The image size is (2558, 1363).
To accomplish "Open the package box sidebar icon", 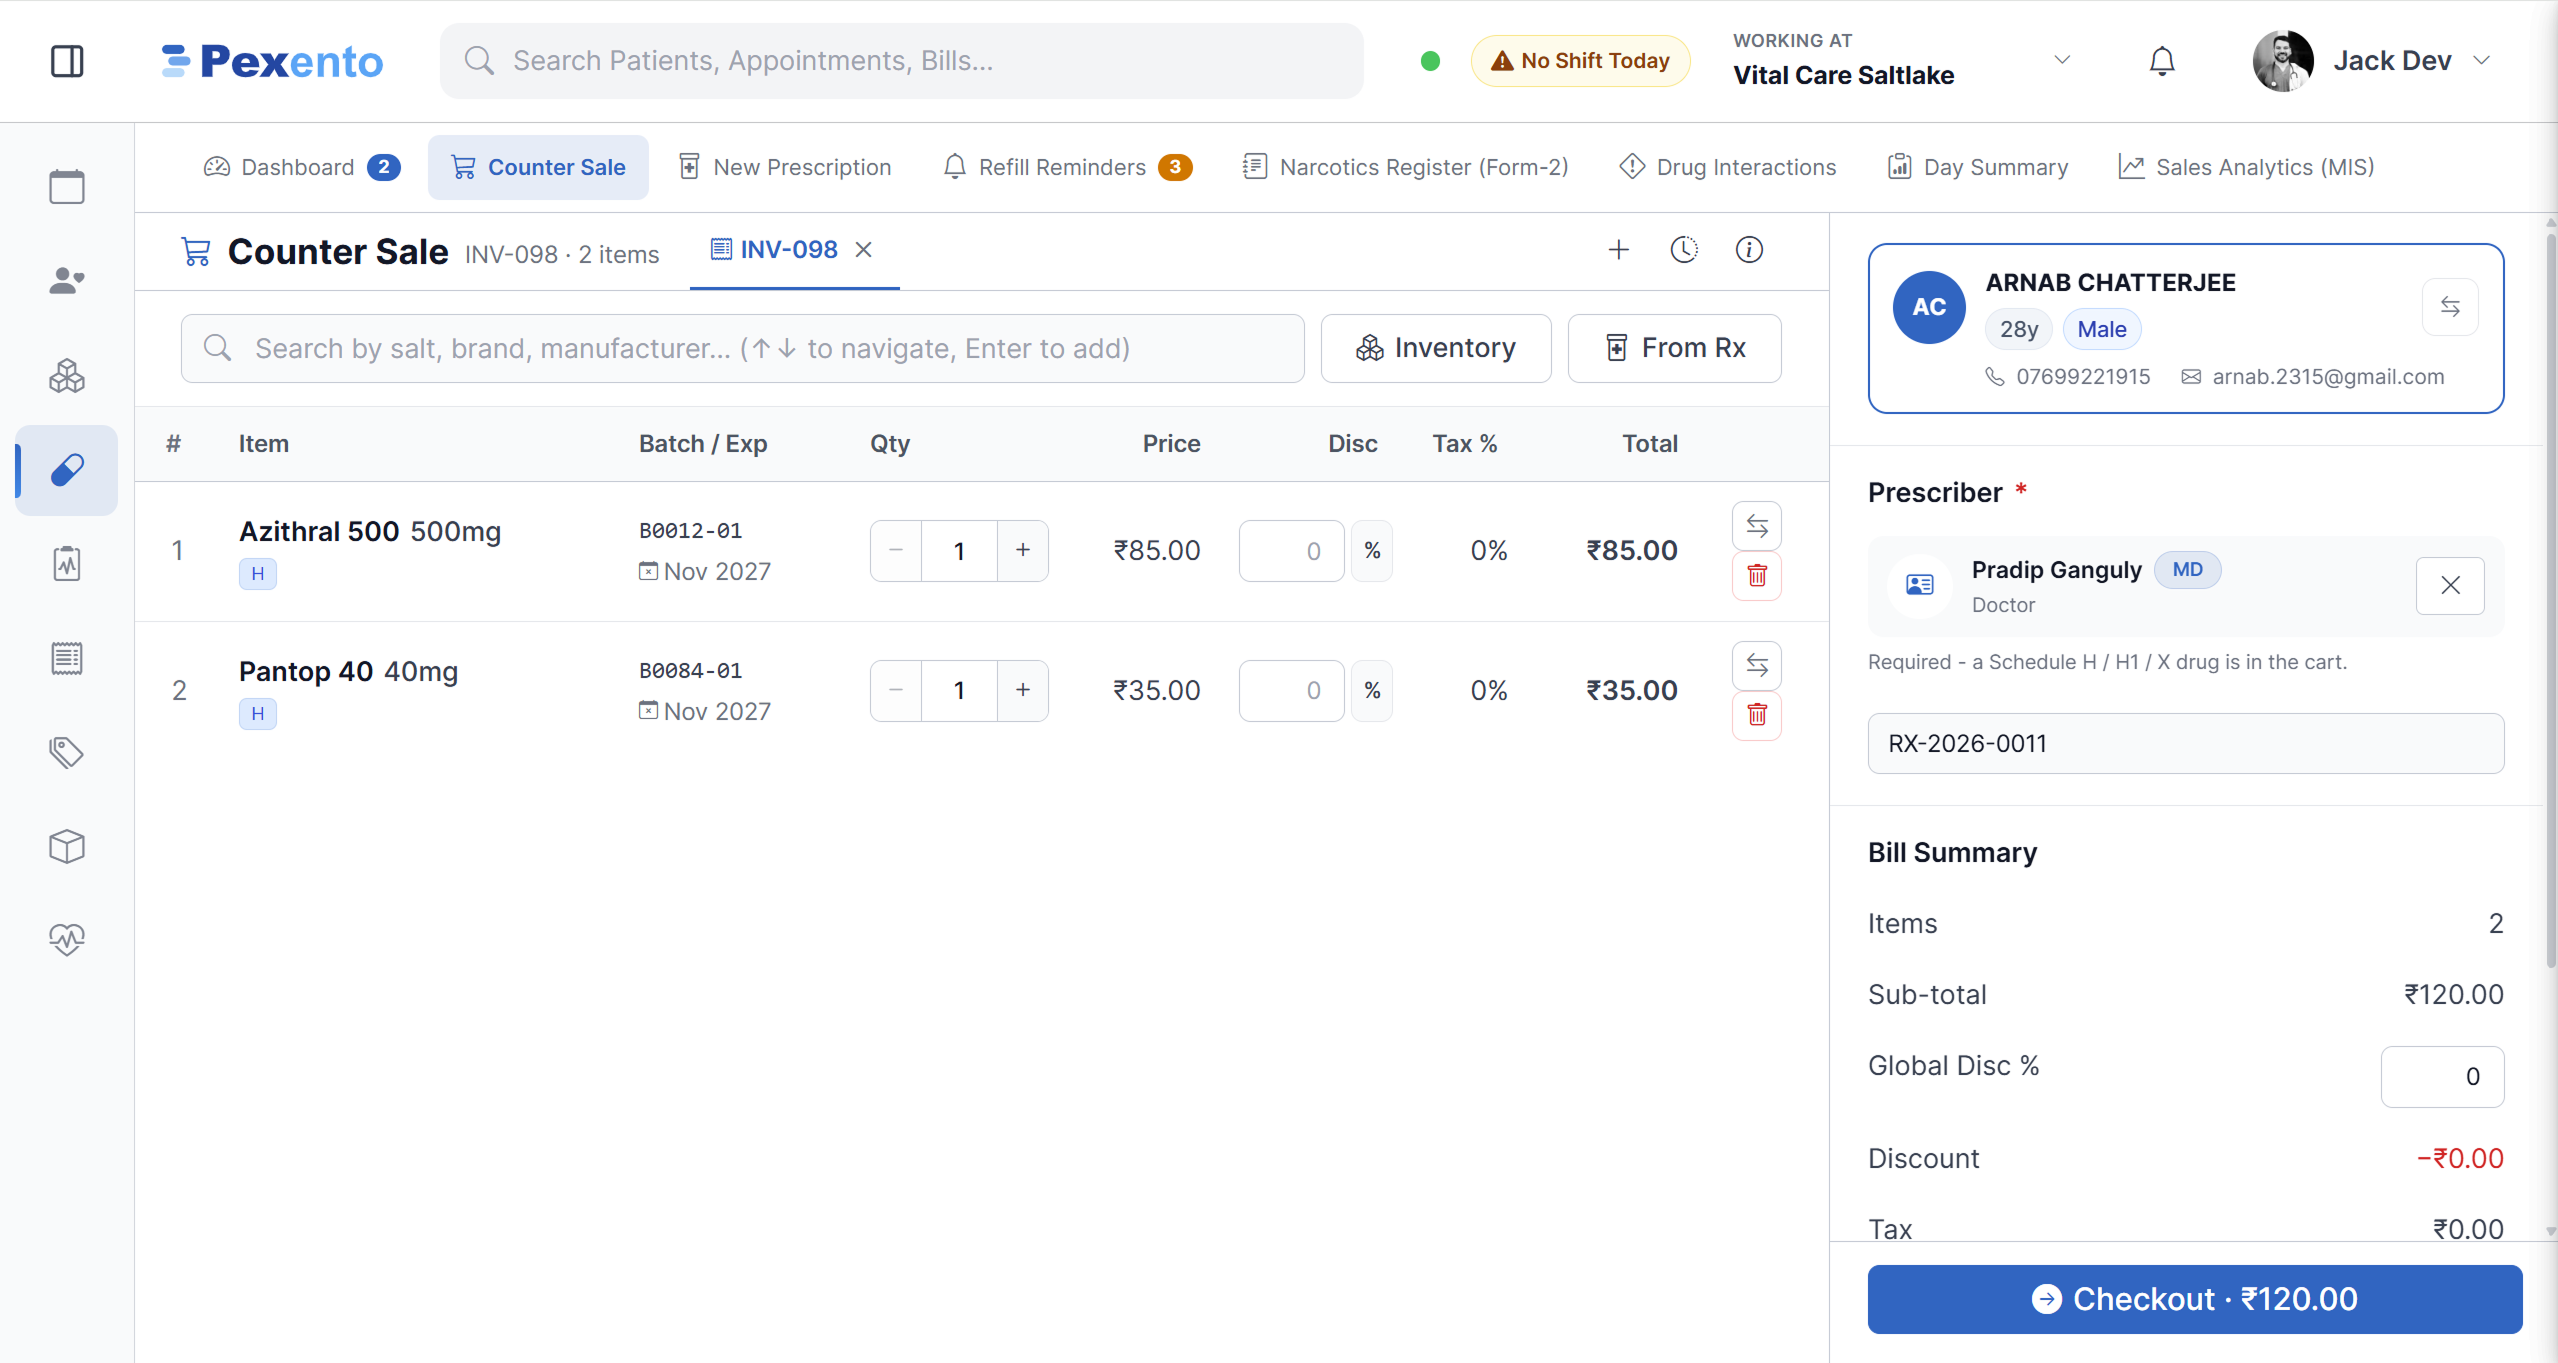I will (x=67, y=847).
